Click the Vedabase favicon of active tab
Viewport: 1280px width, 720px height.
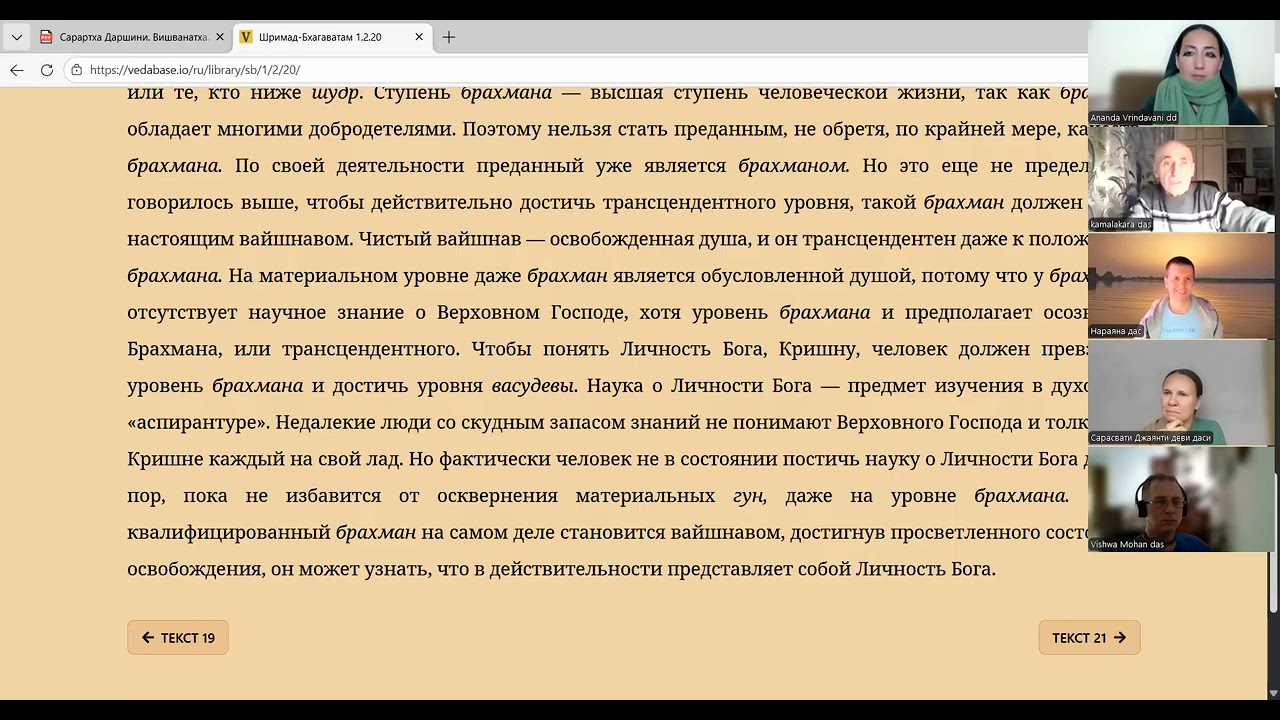pos(246,37)
